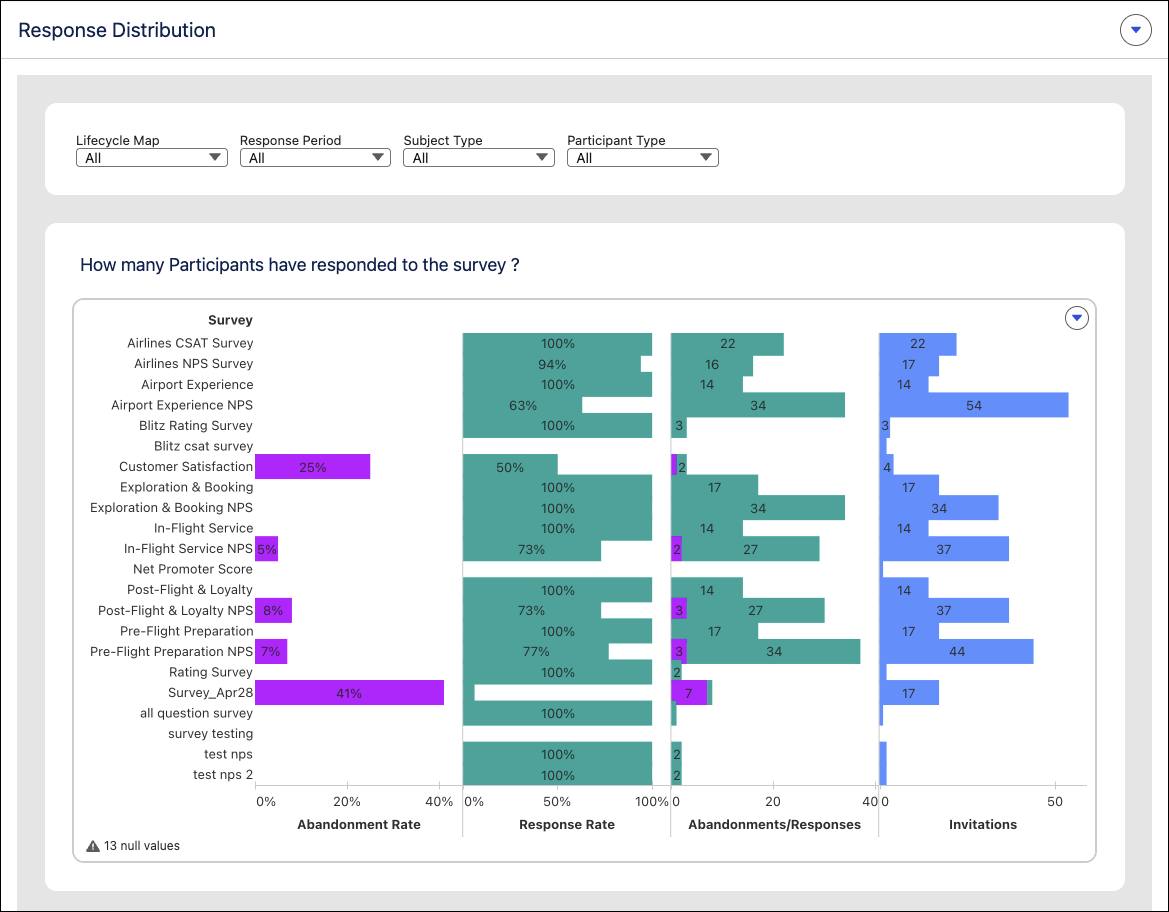This screenshot has width=1169, height=912.
Task: Select the In-Flight Service NPS label
Action: pyautogui.click(x=189, y=549)
